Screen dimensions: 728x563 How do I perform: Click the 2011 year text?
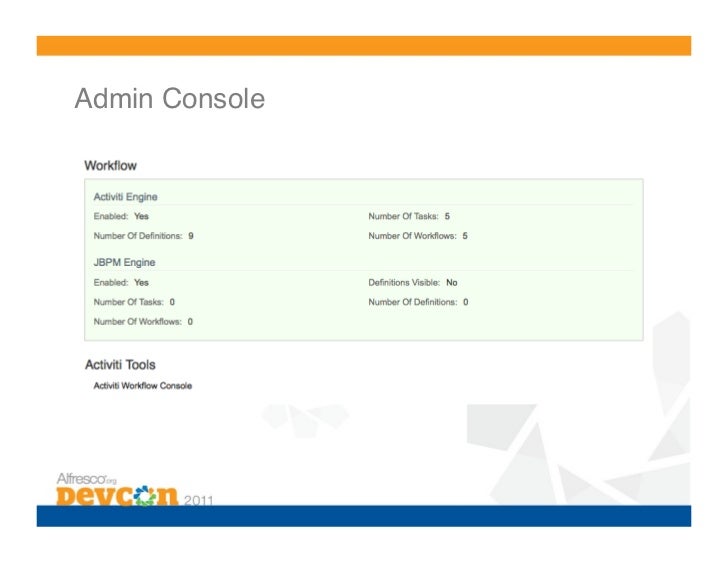[199, 500]
